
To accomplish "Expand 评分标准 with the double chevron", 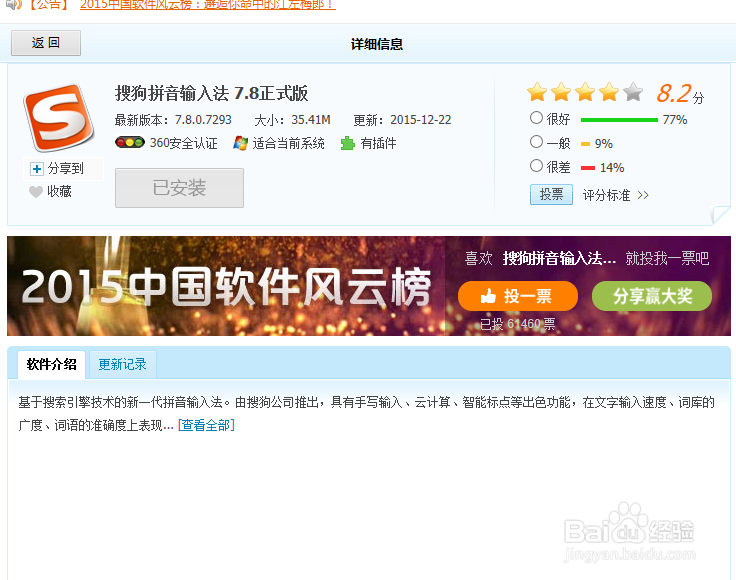I will point(643,195).
